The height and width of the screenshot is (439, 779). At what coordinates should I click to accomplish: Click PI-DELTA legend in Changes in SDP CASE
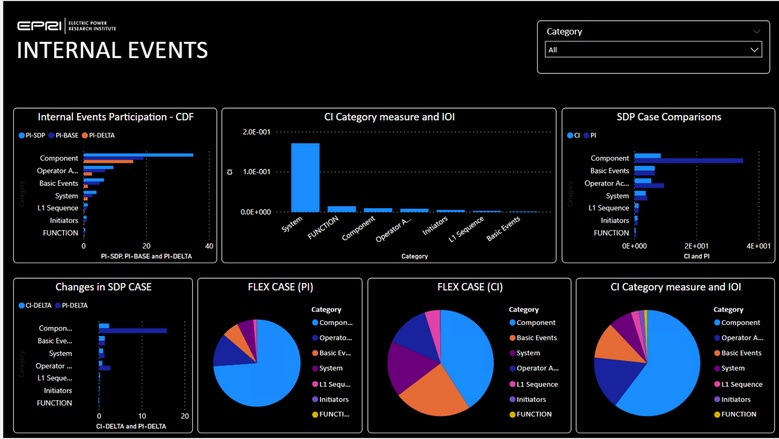point(71,305)
